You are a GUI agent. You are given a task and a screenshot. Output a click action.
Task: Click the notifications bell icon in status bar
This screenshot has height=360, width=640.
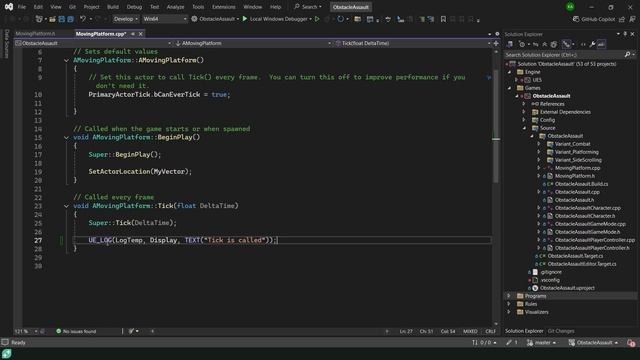[x=631, y=343]
